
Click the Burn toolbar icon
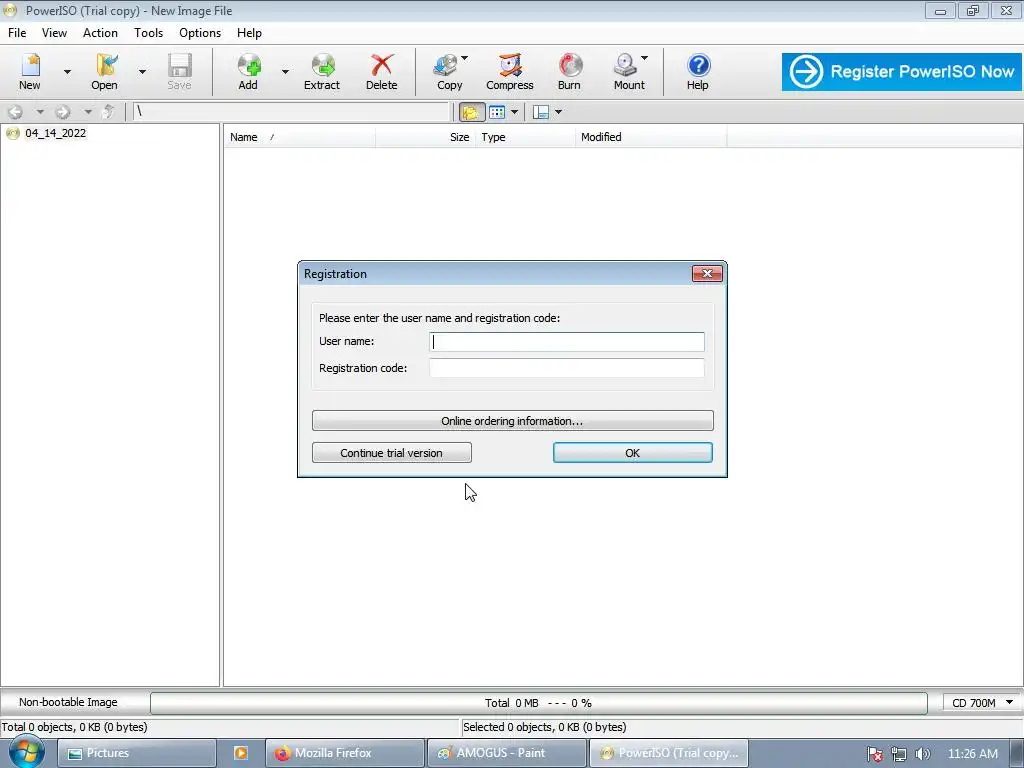tap(569, 72)
